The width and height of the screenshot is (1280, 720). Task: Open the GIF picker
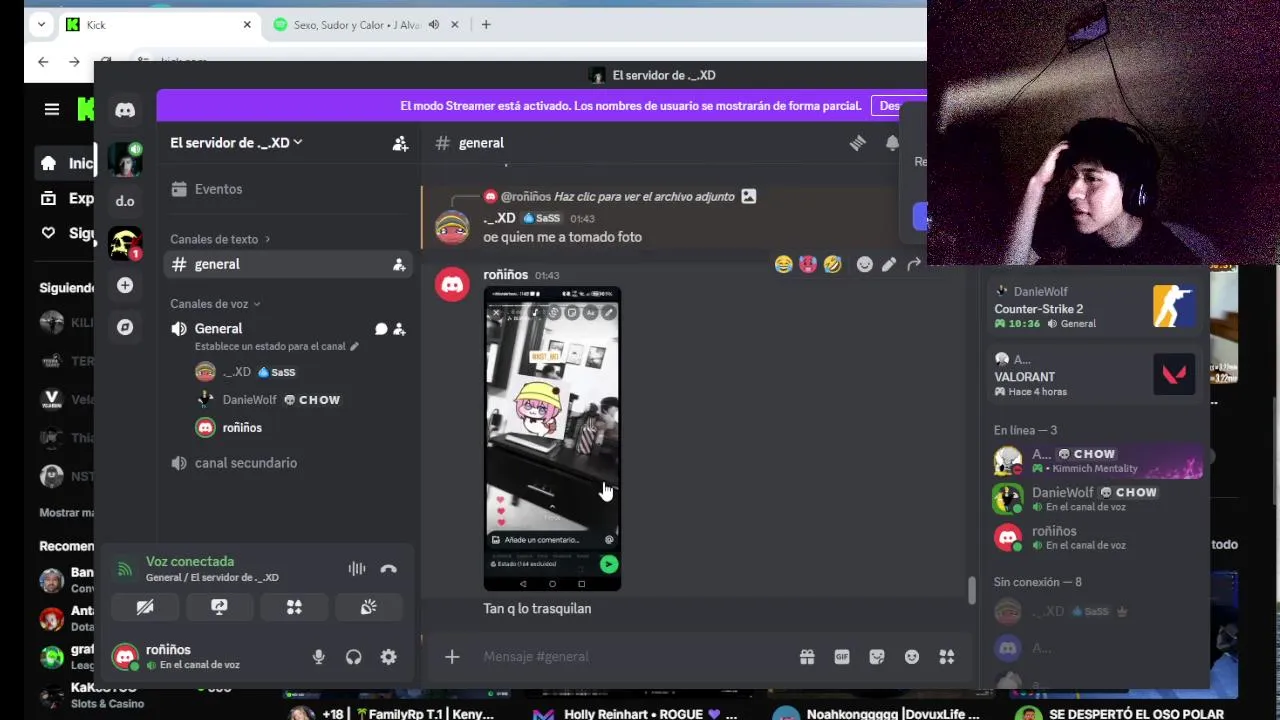click(x=842, y=657)
